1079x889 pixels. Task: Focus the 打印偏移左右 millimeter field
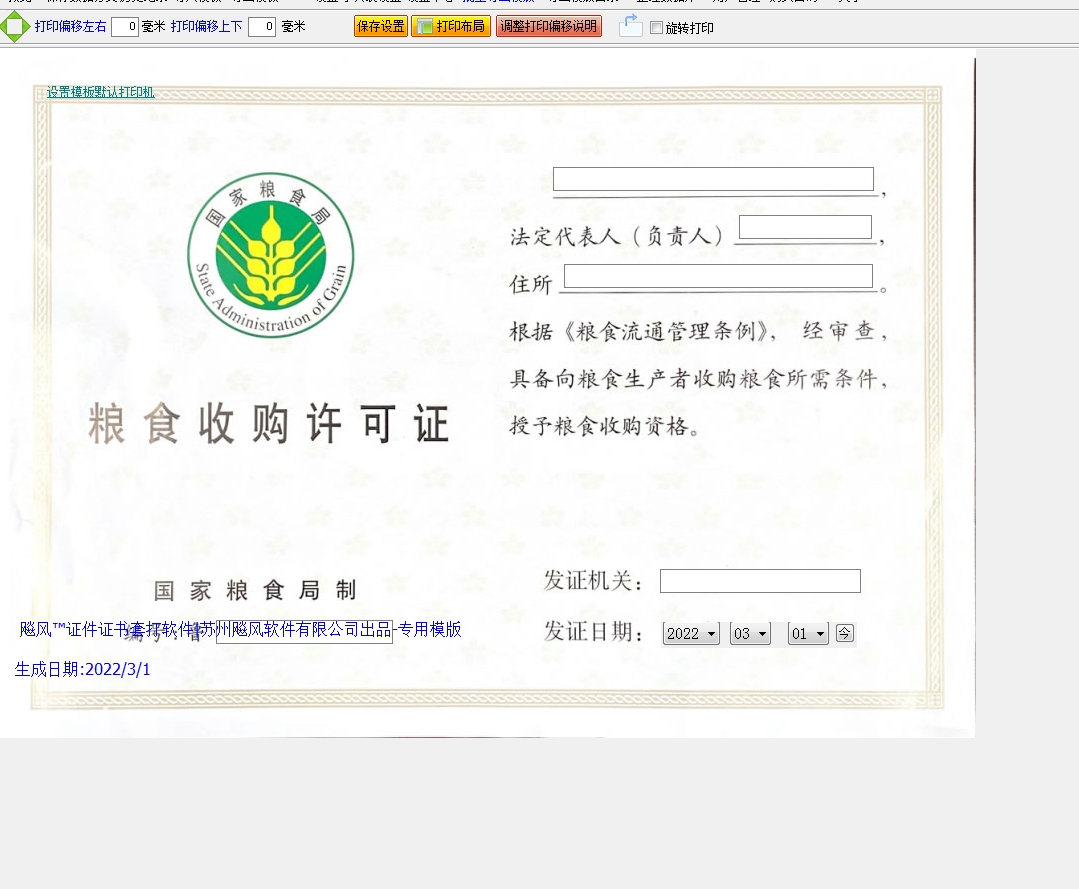tap(125, 27)
